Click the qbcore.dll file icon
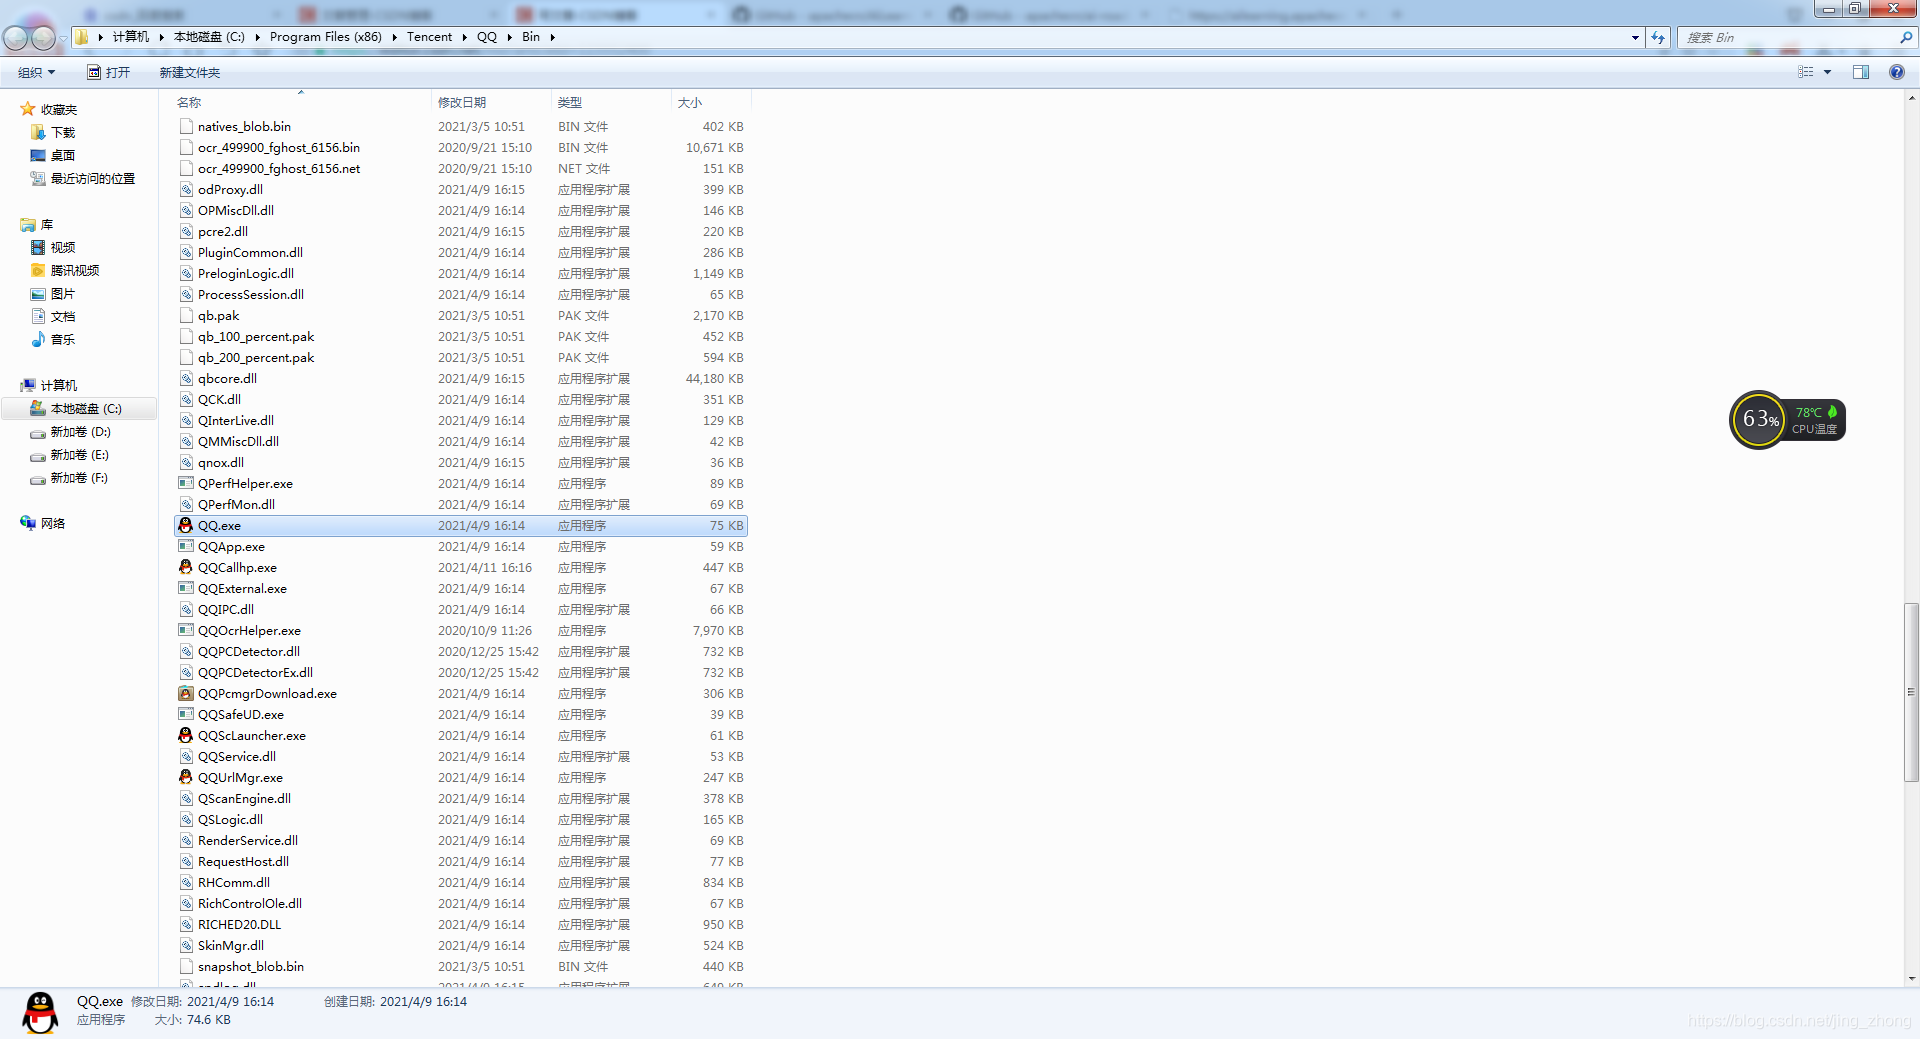The height and width of the screenshot is (1039, 1920). coord(186,378)
